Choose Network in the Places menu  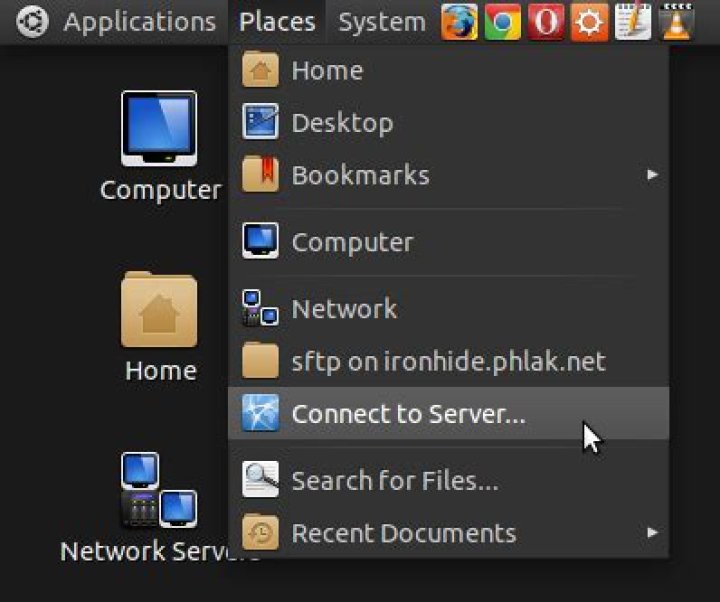point(449,308)
